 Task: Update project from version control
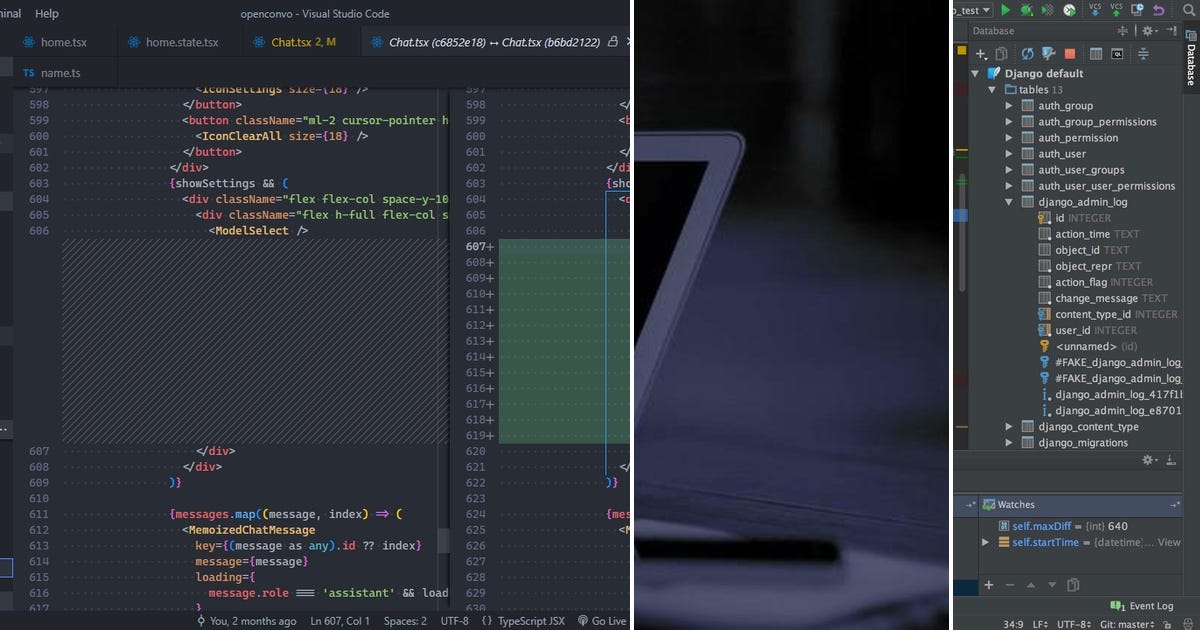click(x=1095, y=11)
